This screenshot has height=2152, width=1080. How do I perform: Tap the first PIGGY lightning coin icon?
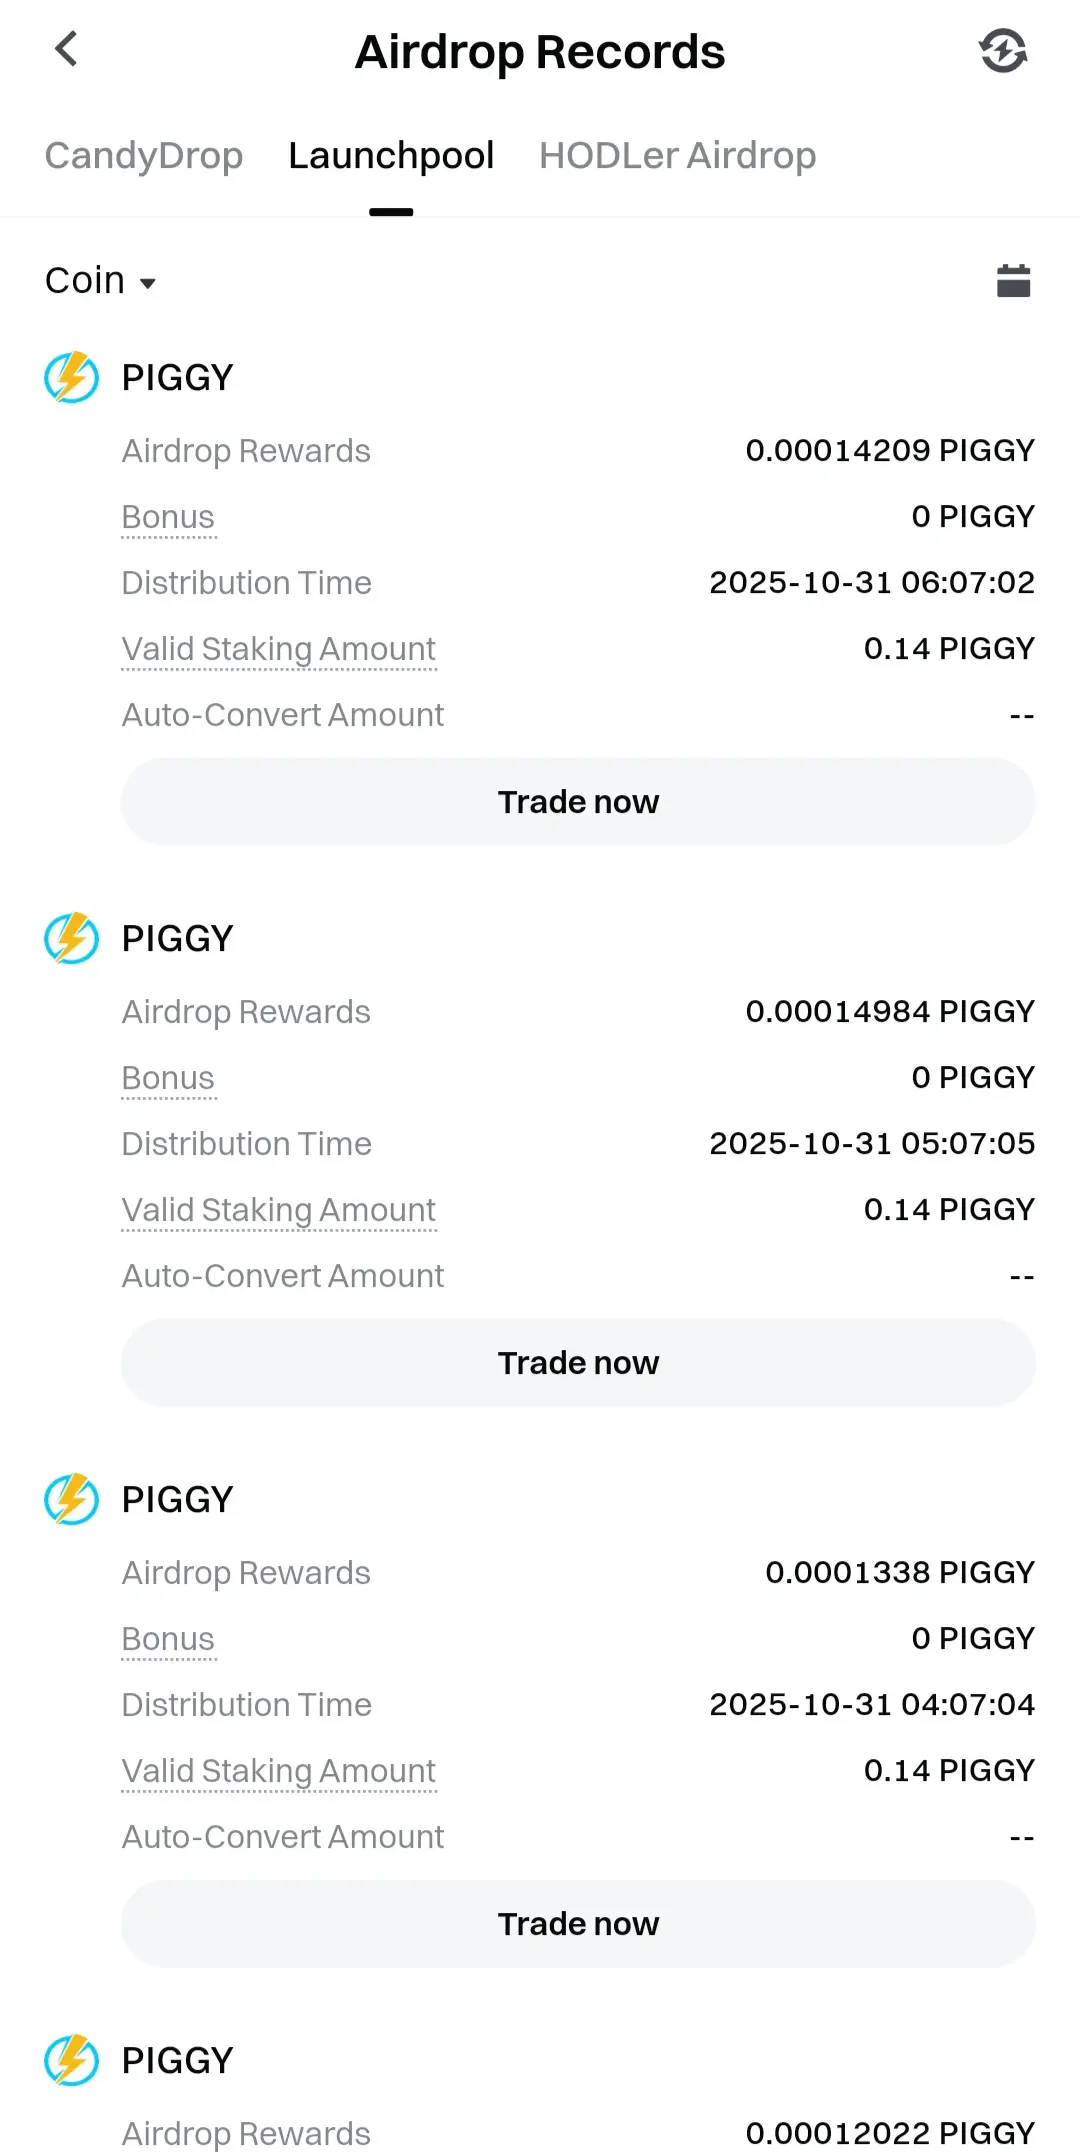point(71,378)
